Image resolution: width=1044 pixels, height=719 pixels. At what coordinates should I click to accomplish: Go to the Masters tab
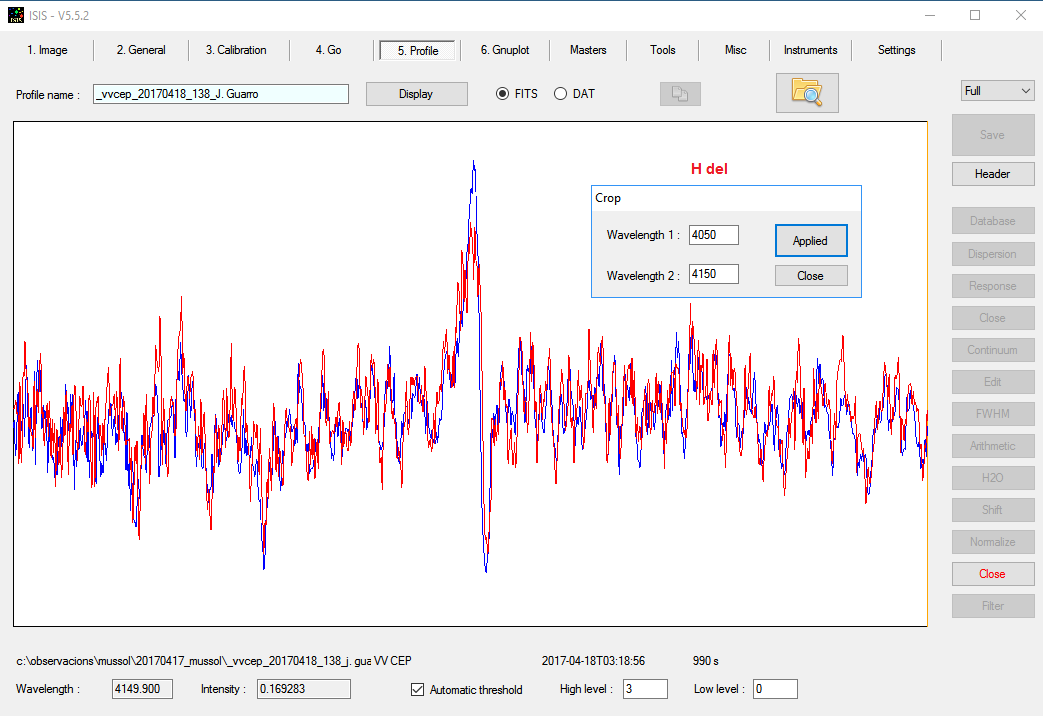(588, 50)
